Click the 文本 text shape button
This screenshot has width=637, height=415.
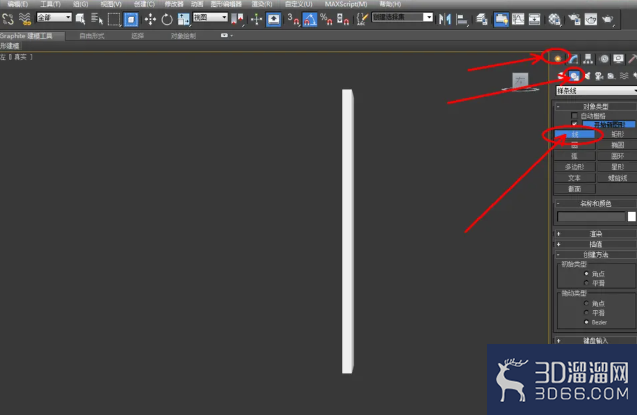(x=574, y=177)
